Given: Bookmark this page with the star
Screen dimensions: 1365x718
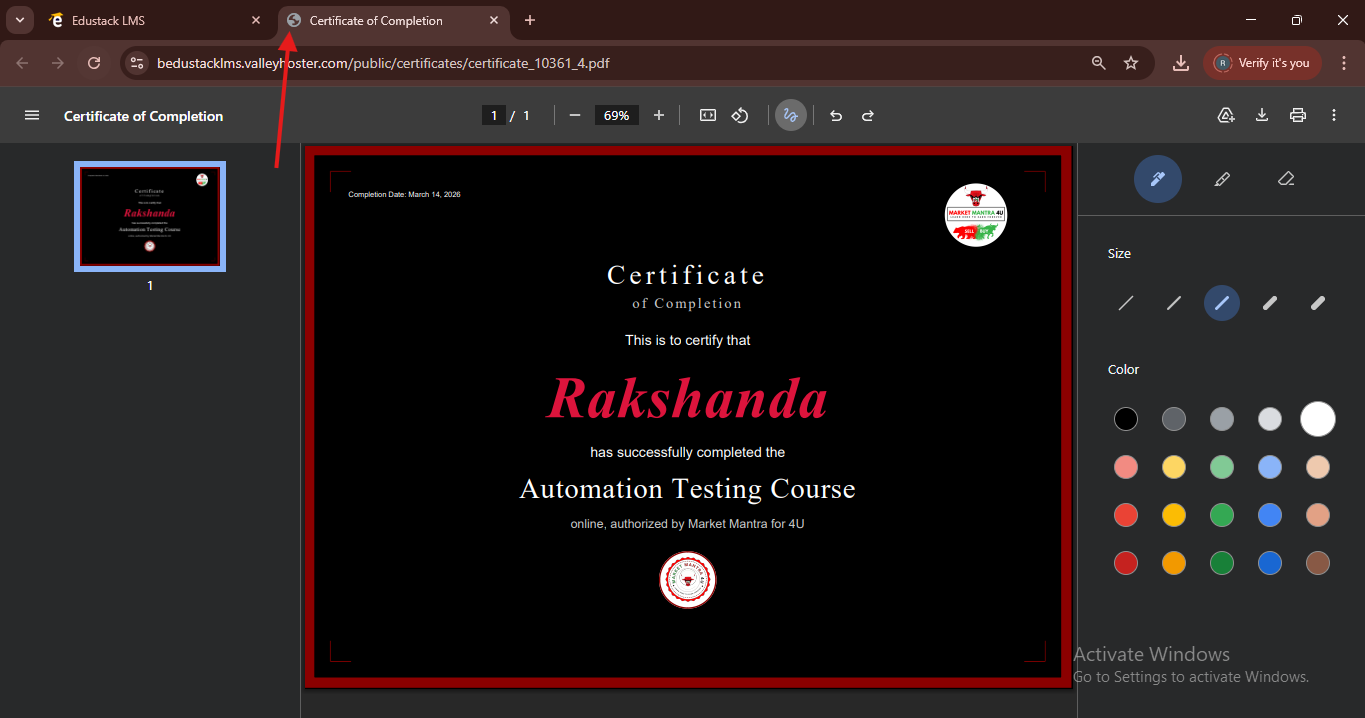Looking at the screenshot, I should tap(1131, 63).
